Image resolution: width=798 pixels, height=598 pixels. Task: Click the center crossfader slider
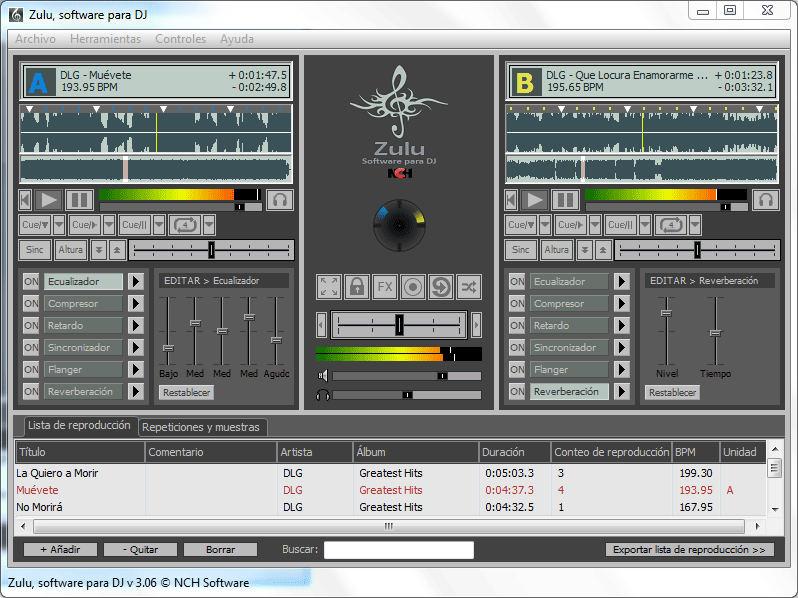tap(399, 325)
